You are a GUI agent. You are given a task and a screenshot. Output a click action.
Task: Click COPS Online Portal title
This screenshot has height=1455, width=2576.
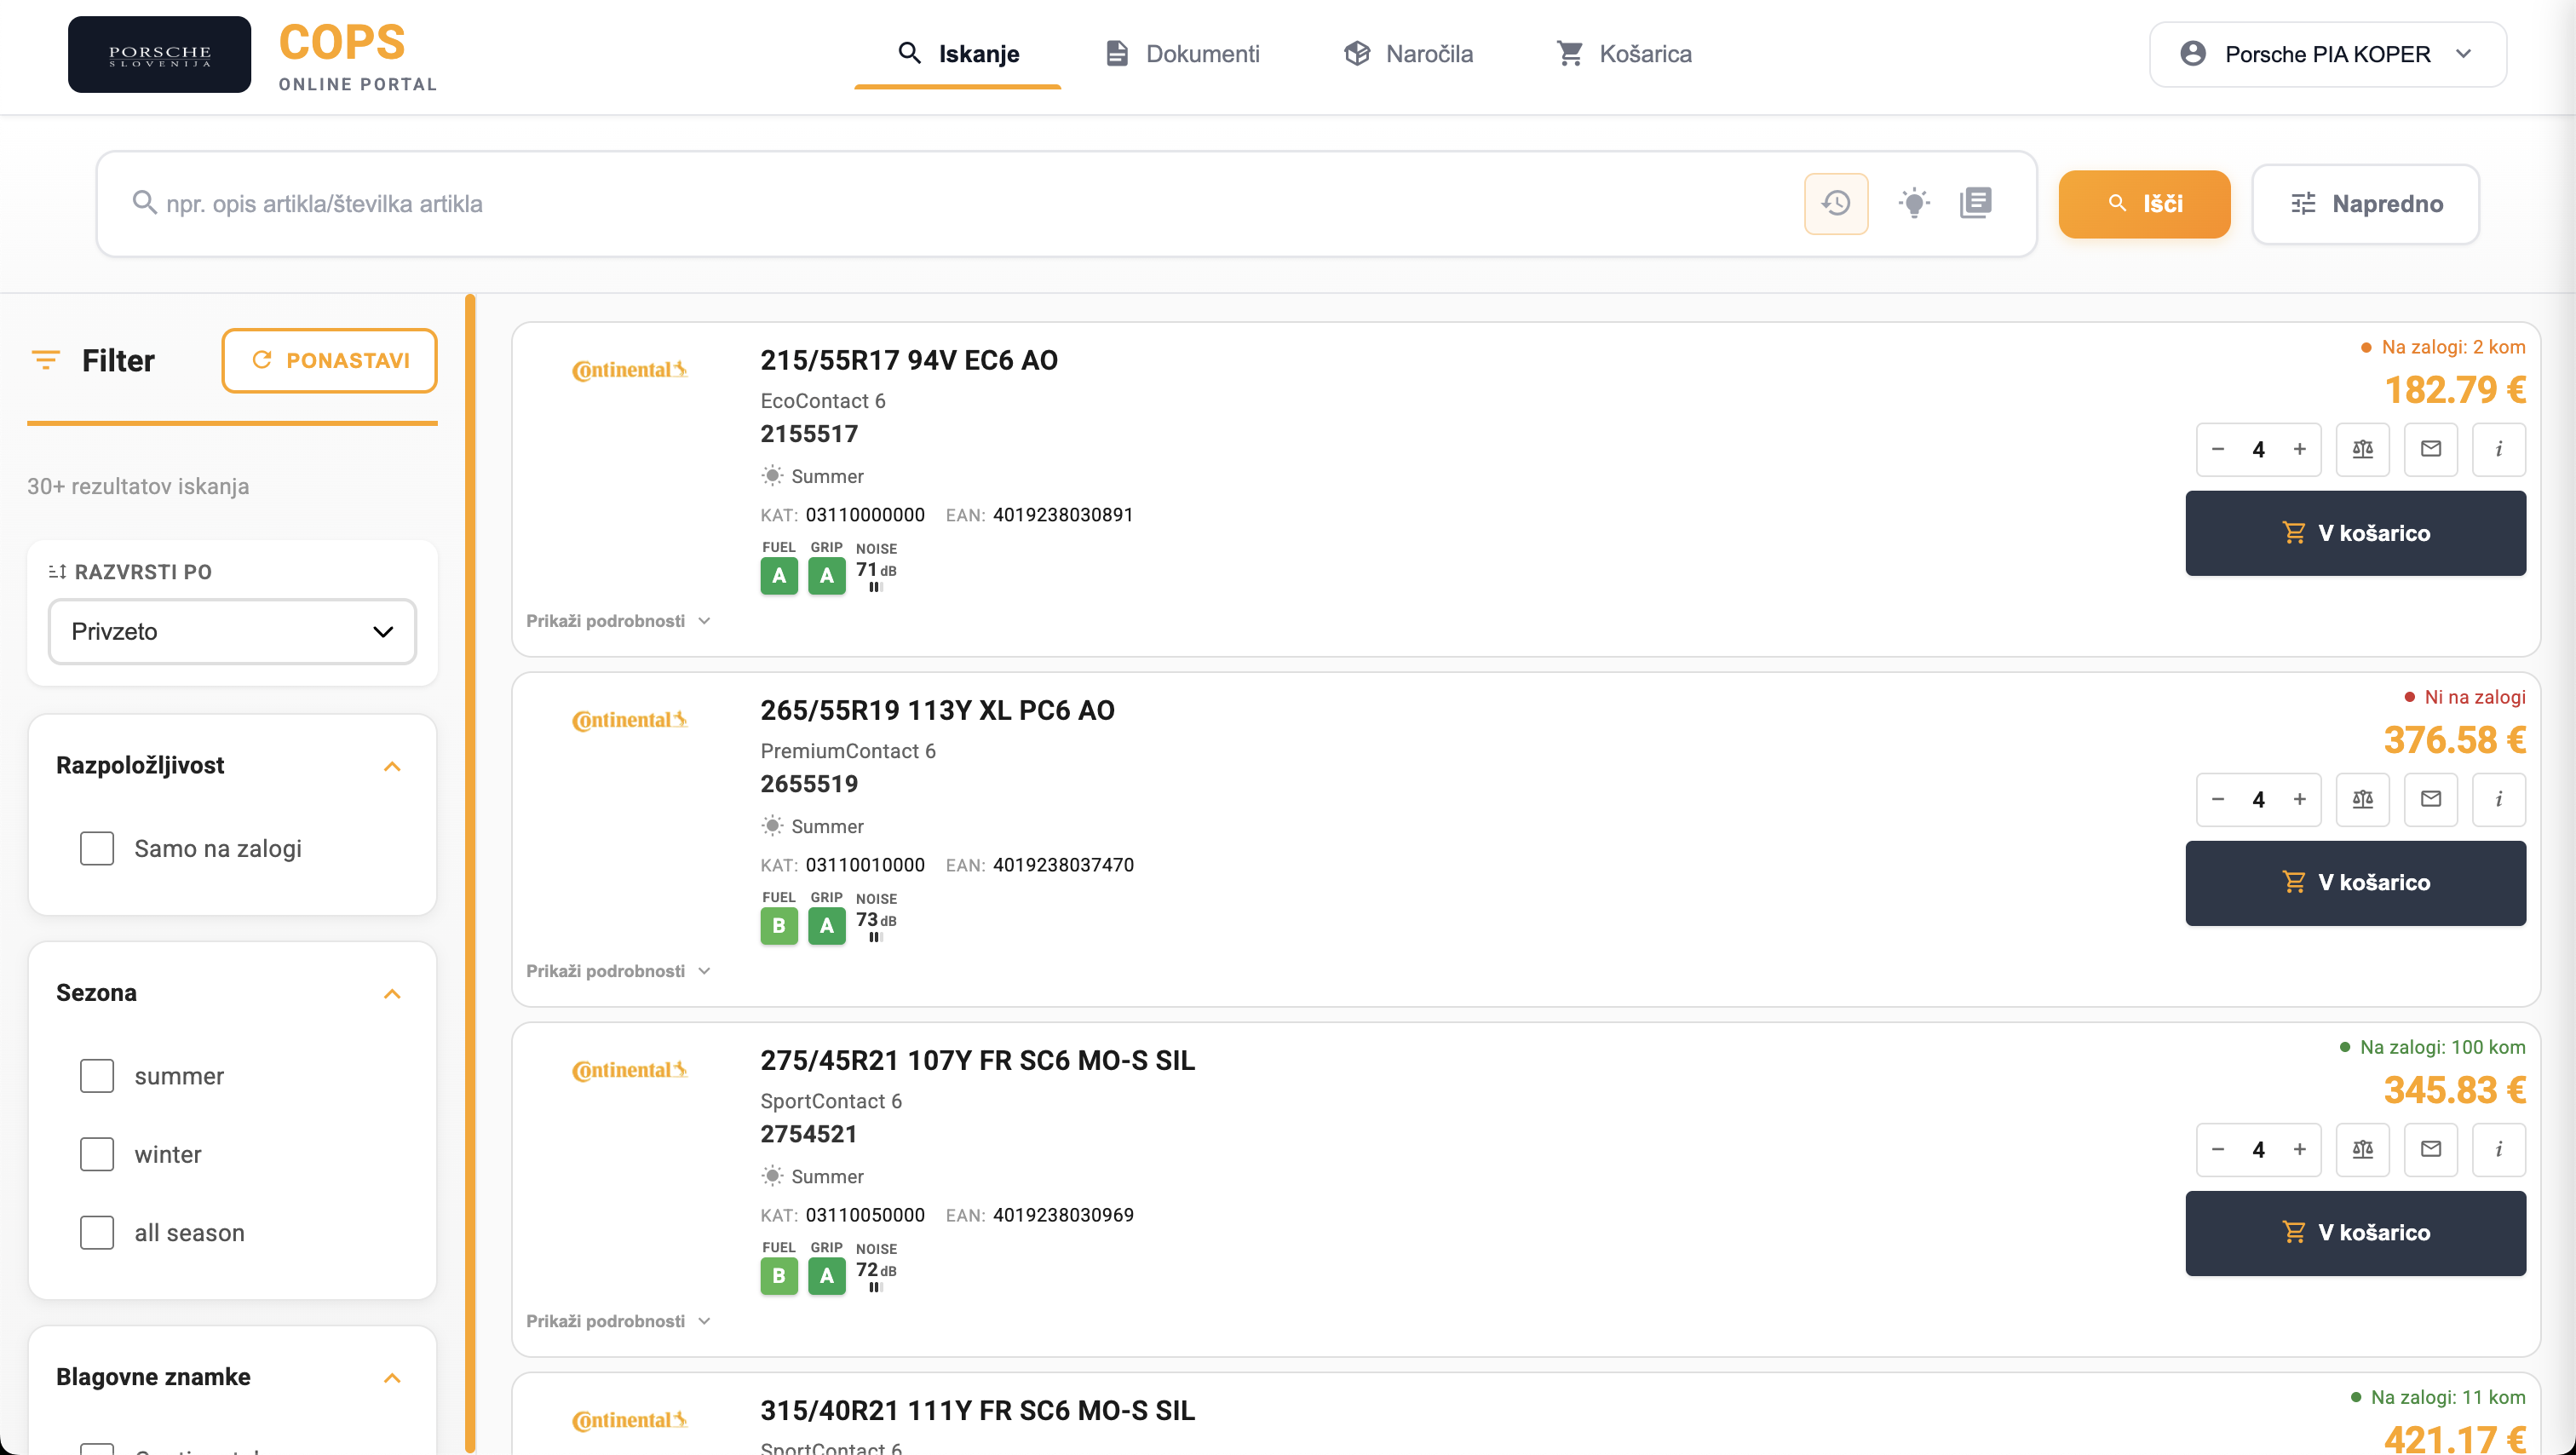tap(357, 56)
